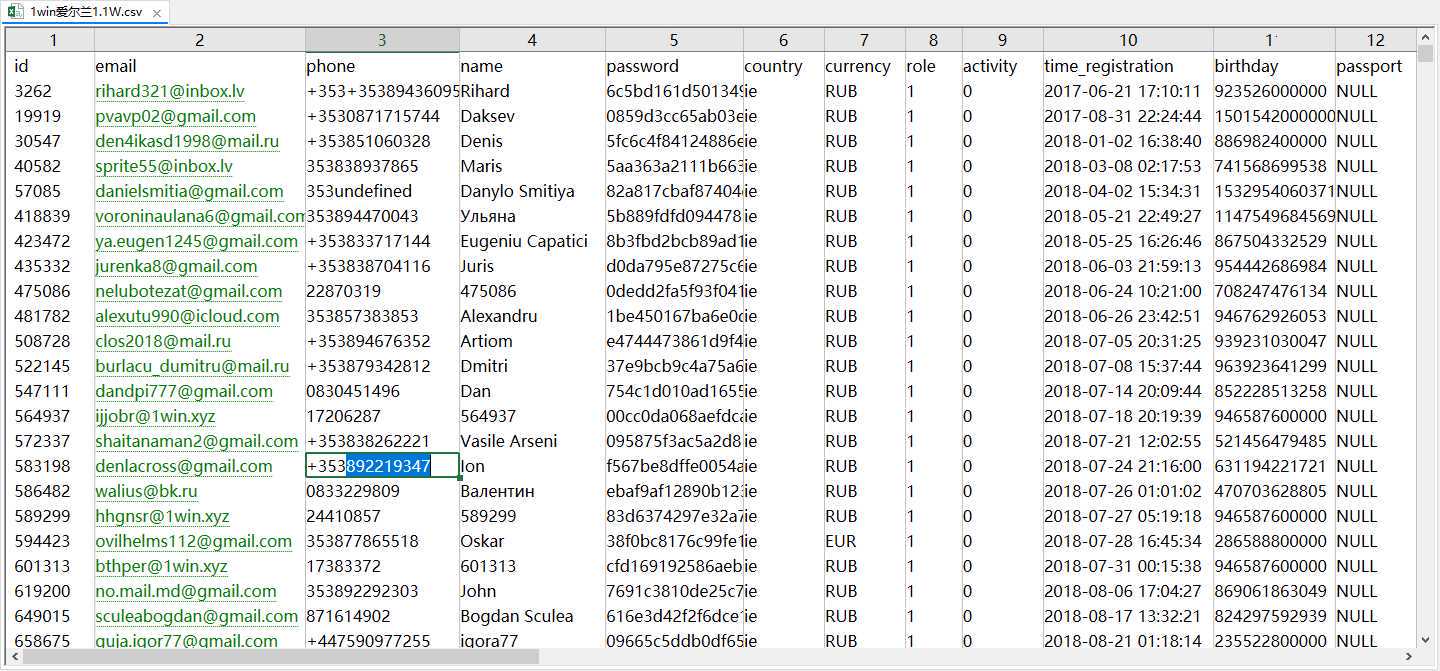Image resolution: width=1440 pixels, height=671 pixels.
Task: Click the 'passport' header cell
Action: pyautogui.click(x=1376, y=66)
